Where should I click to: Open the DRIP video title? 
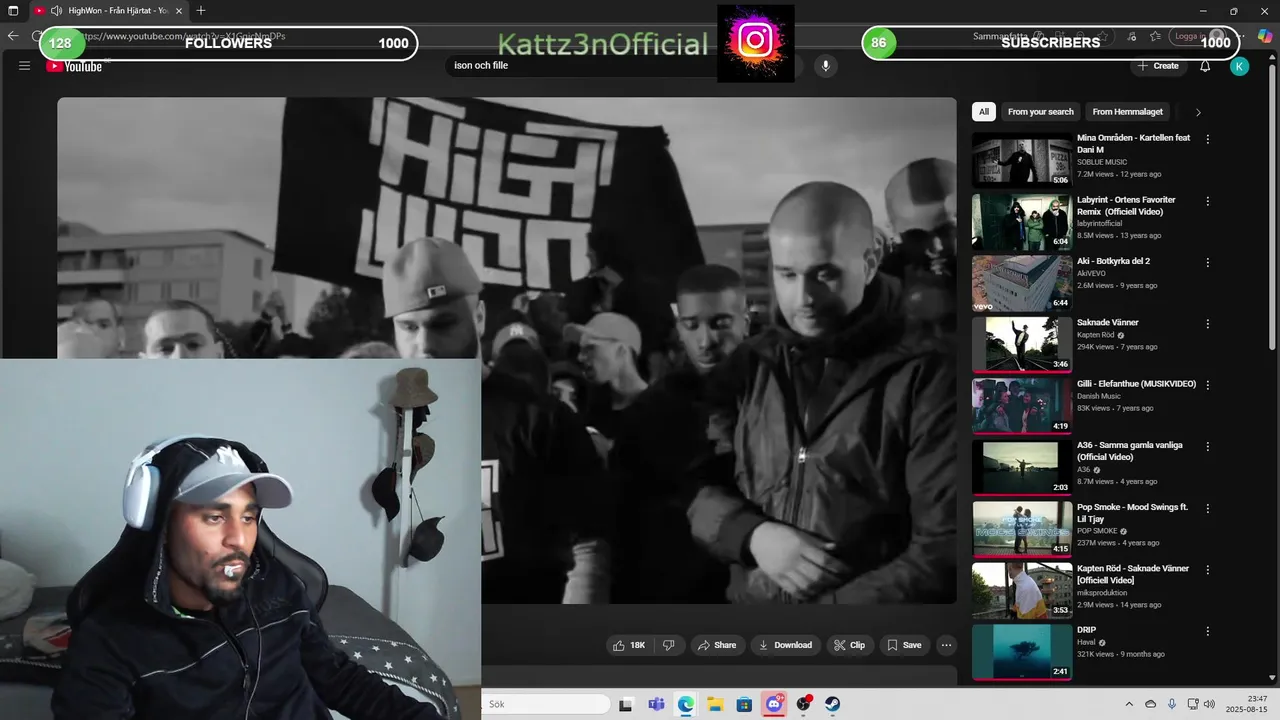click(1086, 630)
